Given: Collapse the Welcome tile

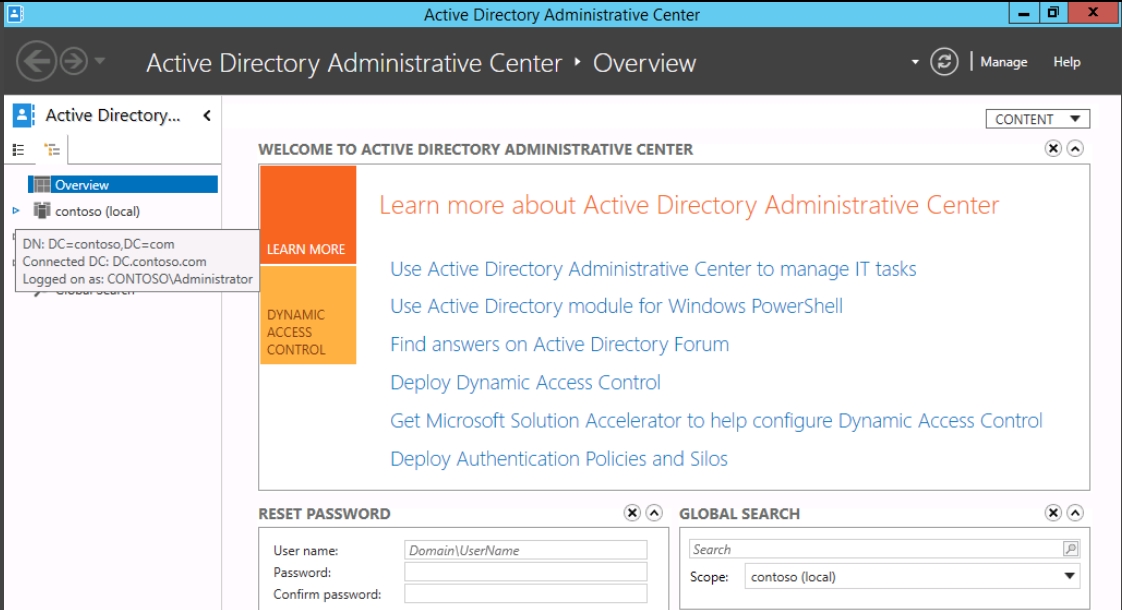Looking at the screenshot, I should point(1075,148).
